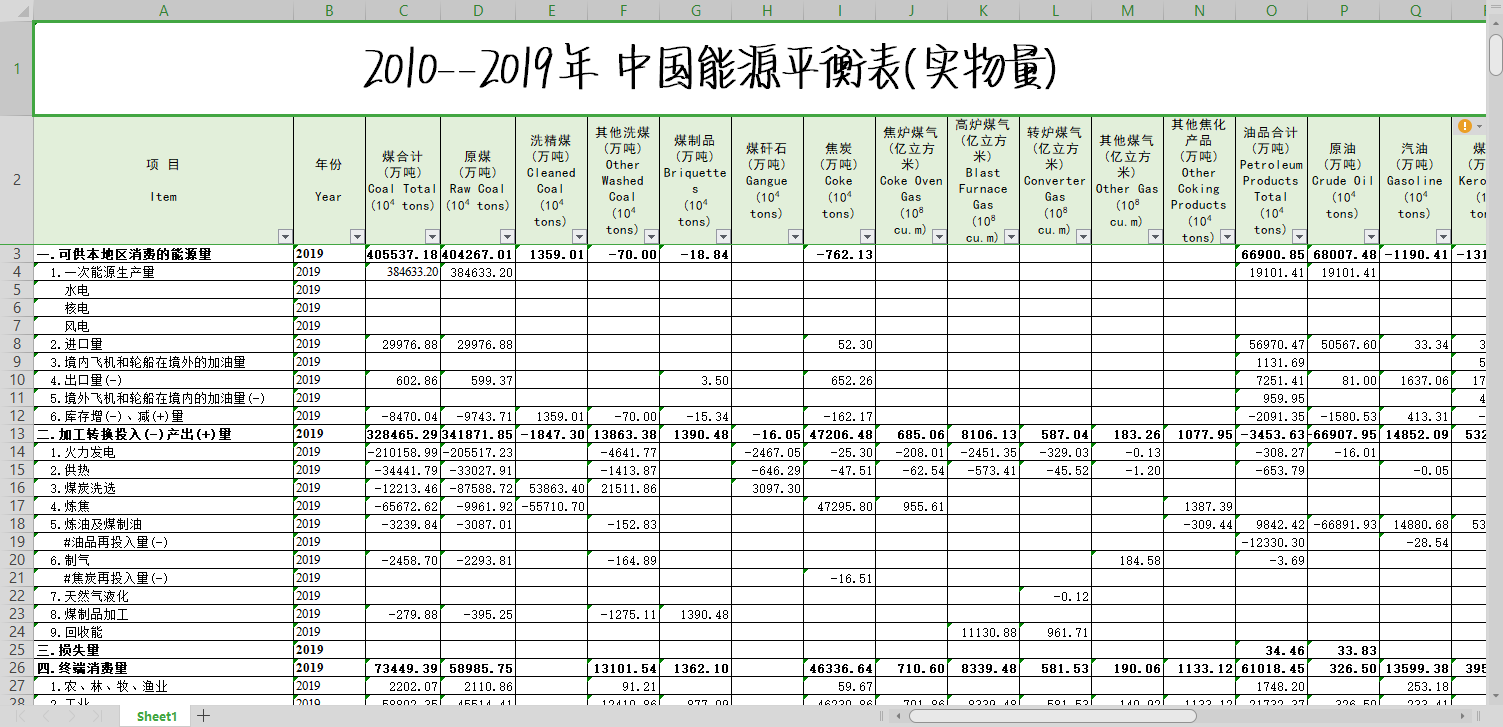The width and height of the screenshot is (1503, 727).
Task: Expand the Blast Furnace Gas filter
Action: (x=1011, y=237)
